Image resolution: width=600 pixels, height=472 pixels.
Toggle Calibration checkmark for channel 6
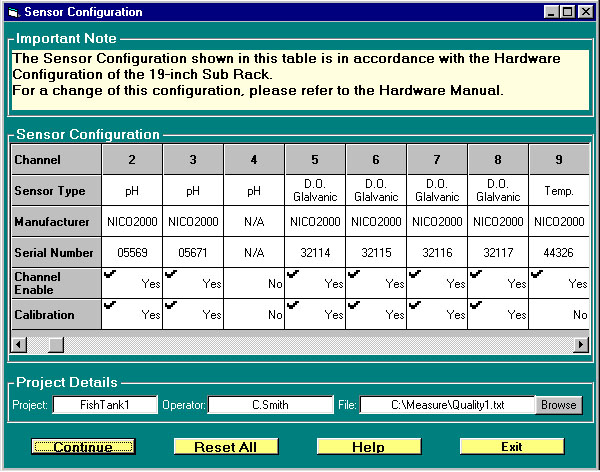[354, 305]
